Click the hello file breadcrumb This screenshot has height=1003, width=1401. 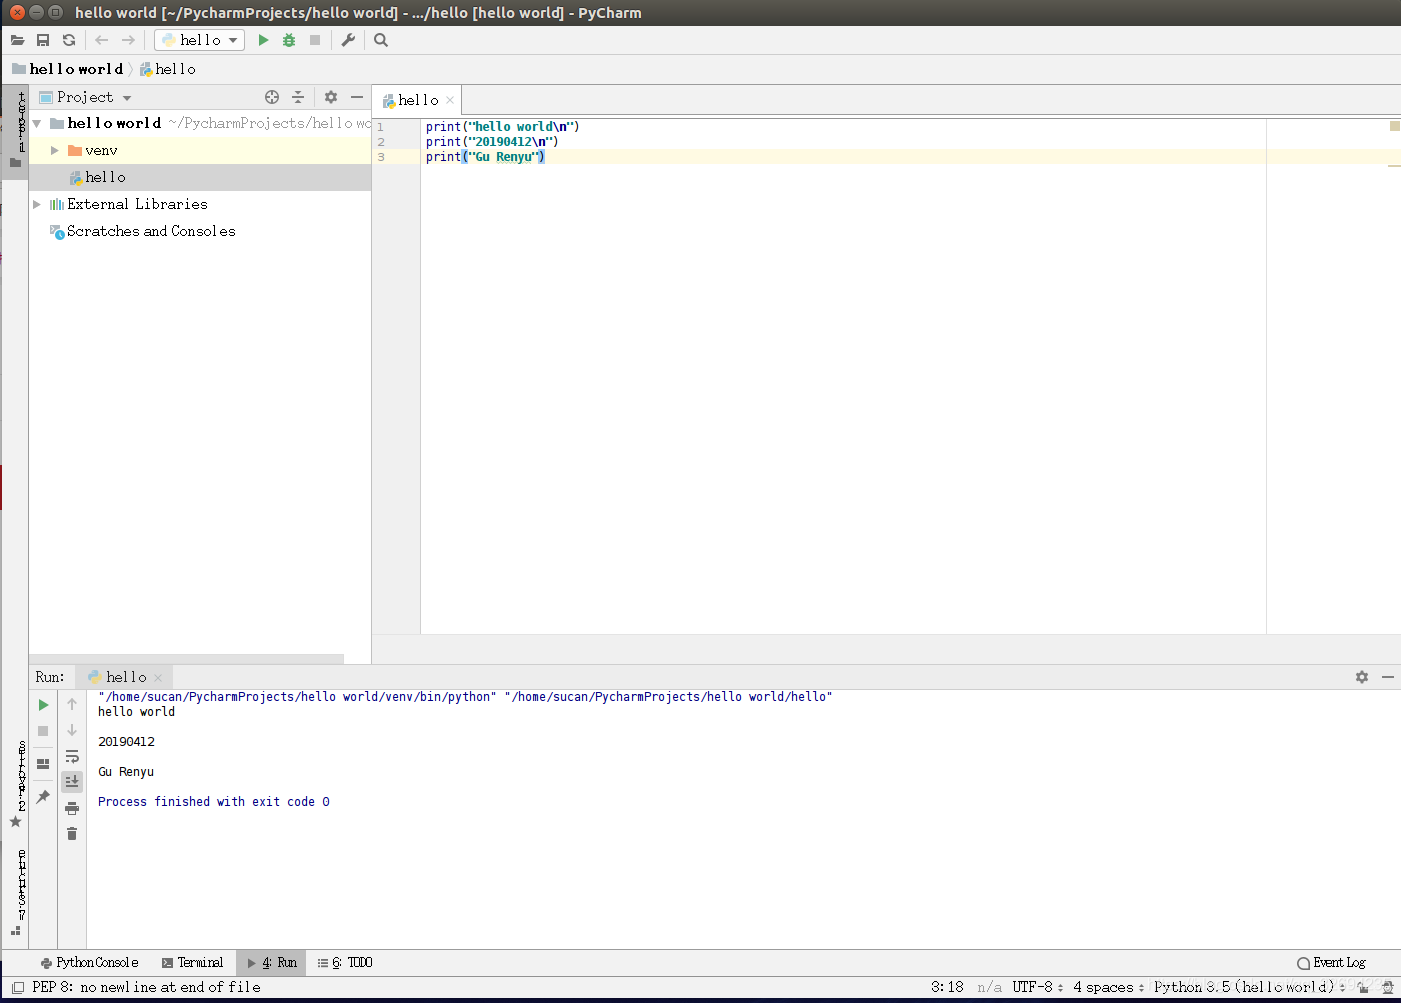tap(168, 69)
